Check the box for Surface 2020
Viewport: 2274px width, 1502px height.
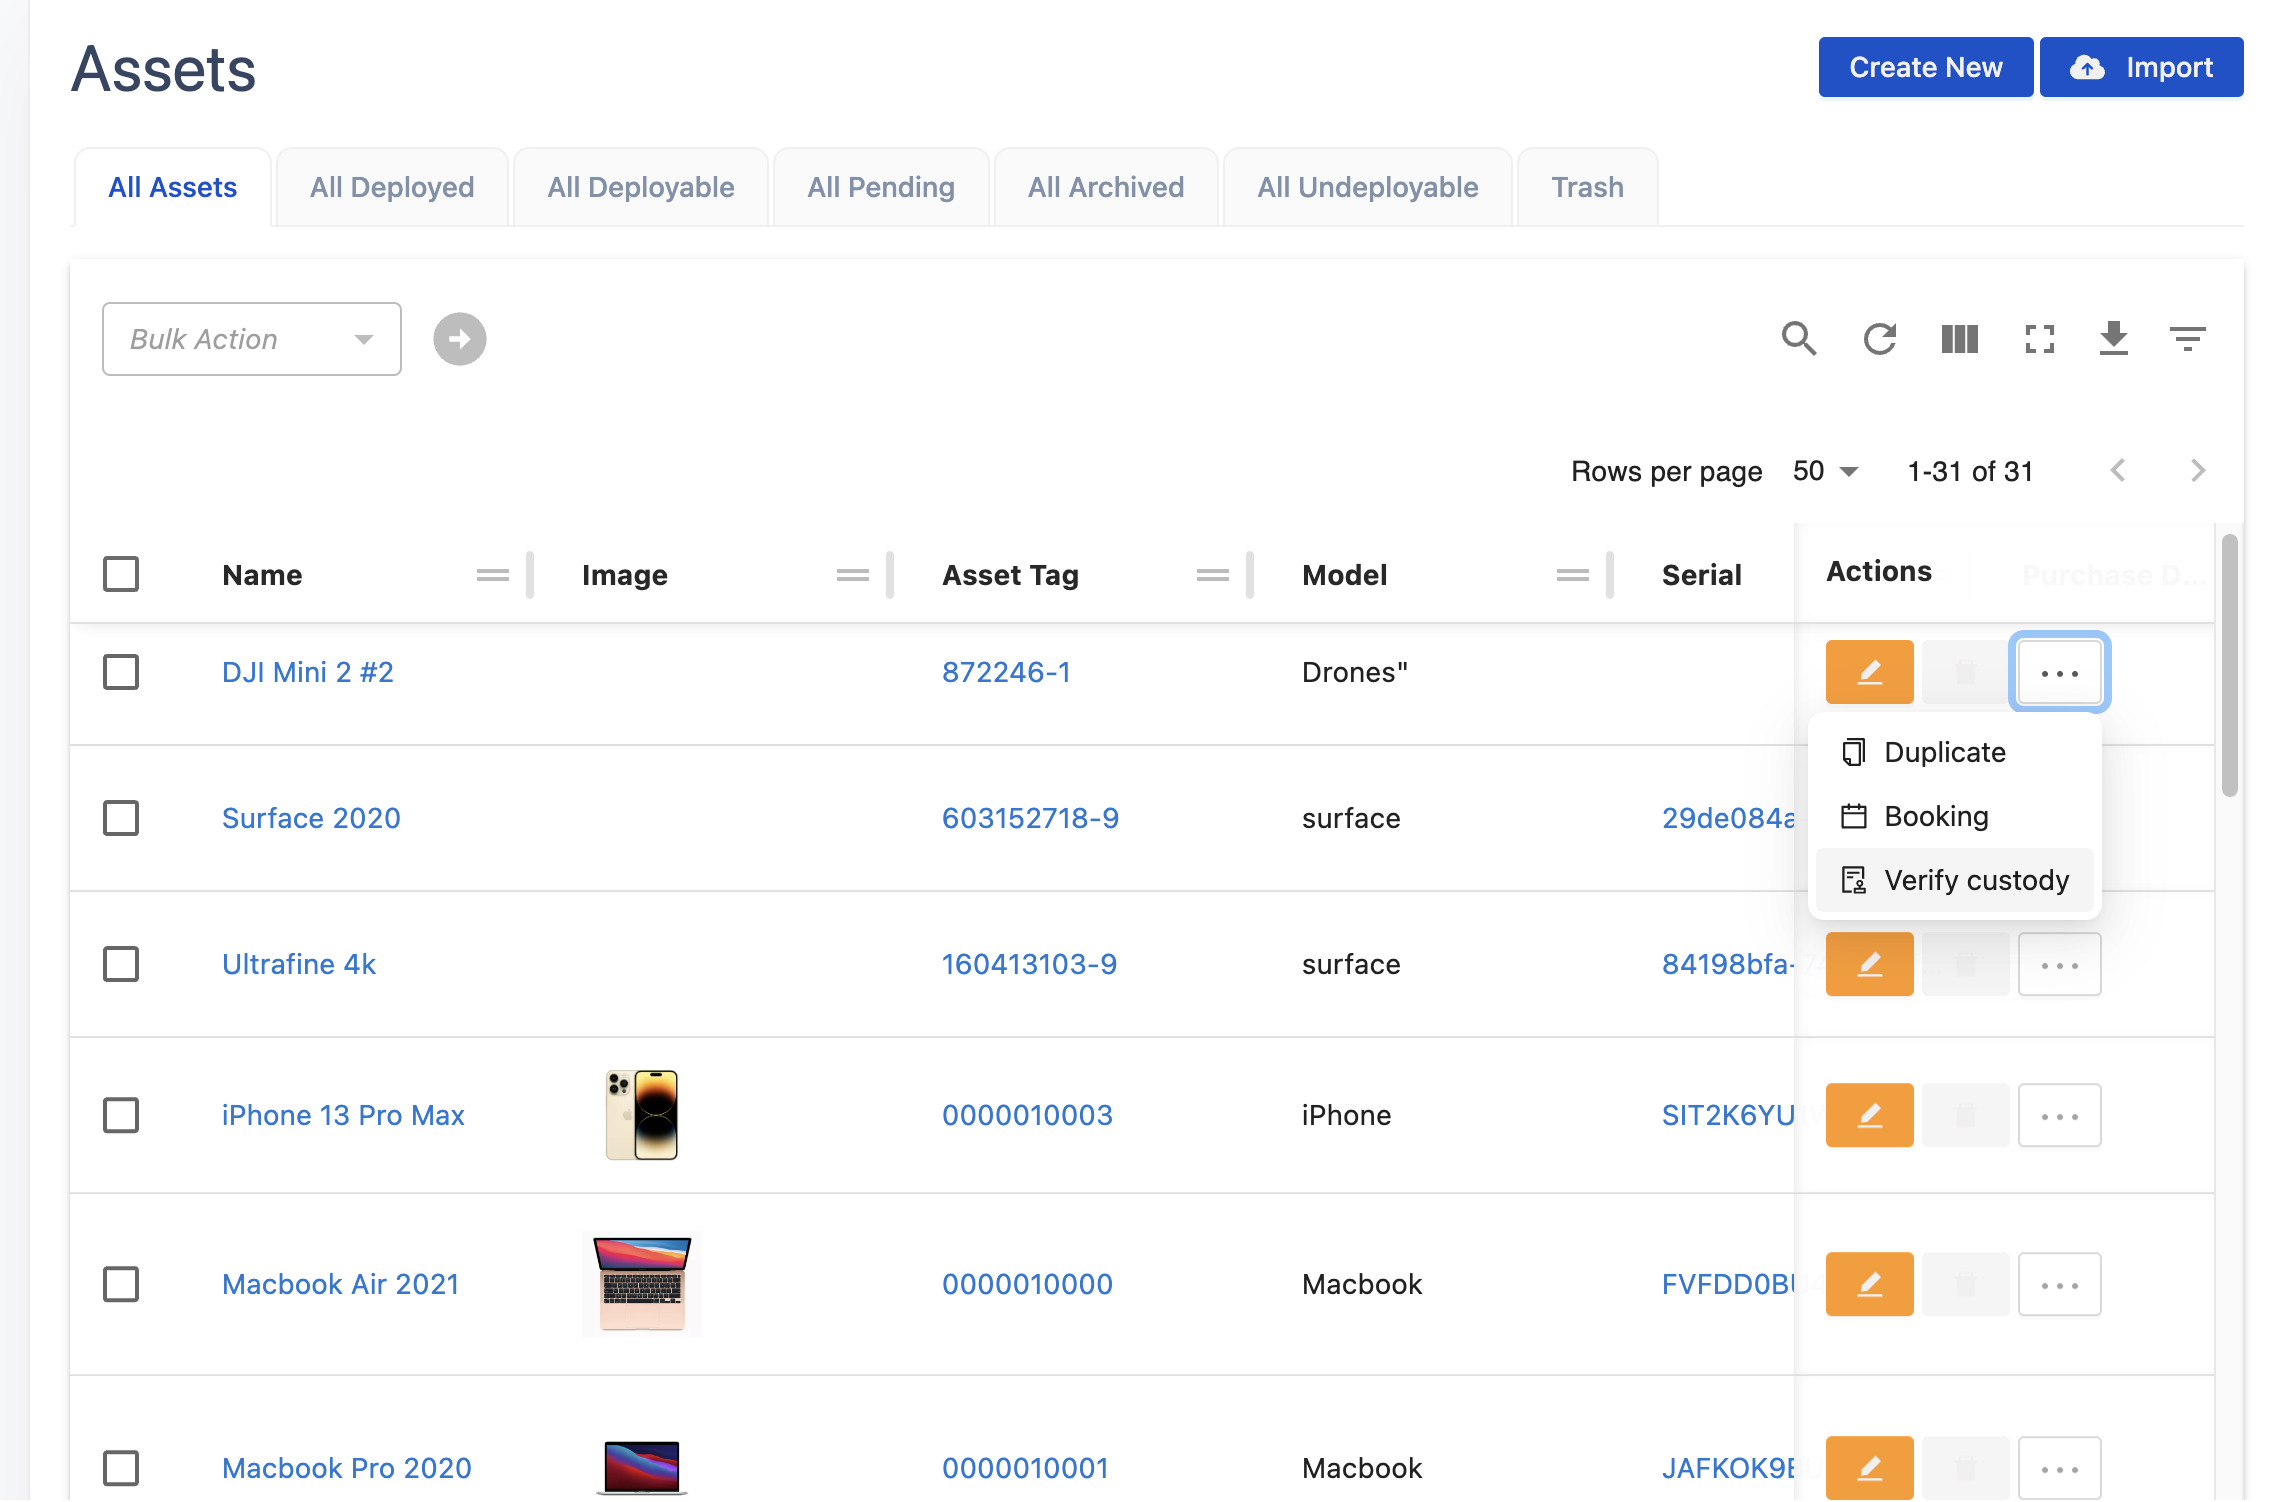pyautogui.click(x=121, y=818)
